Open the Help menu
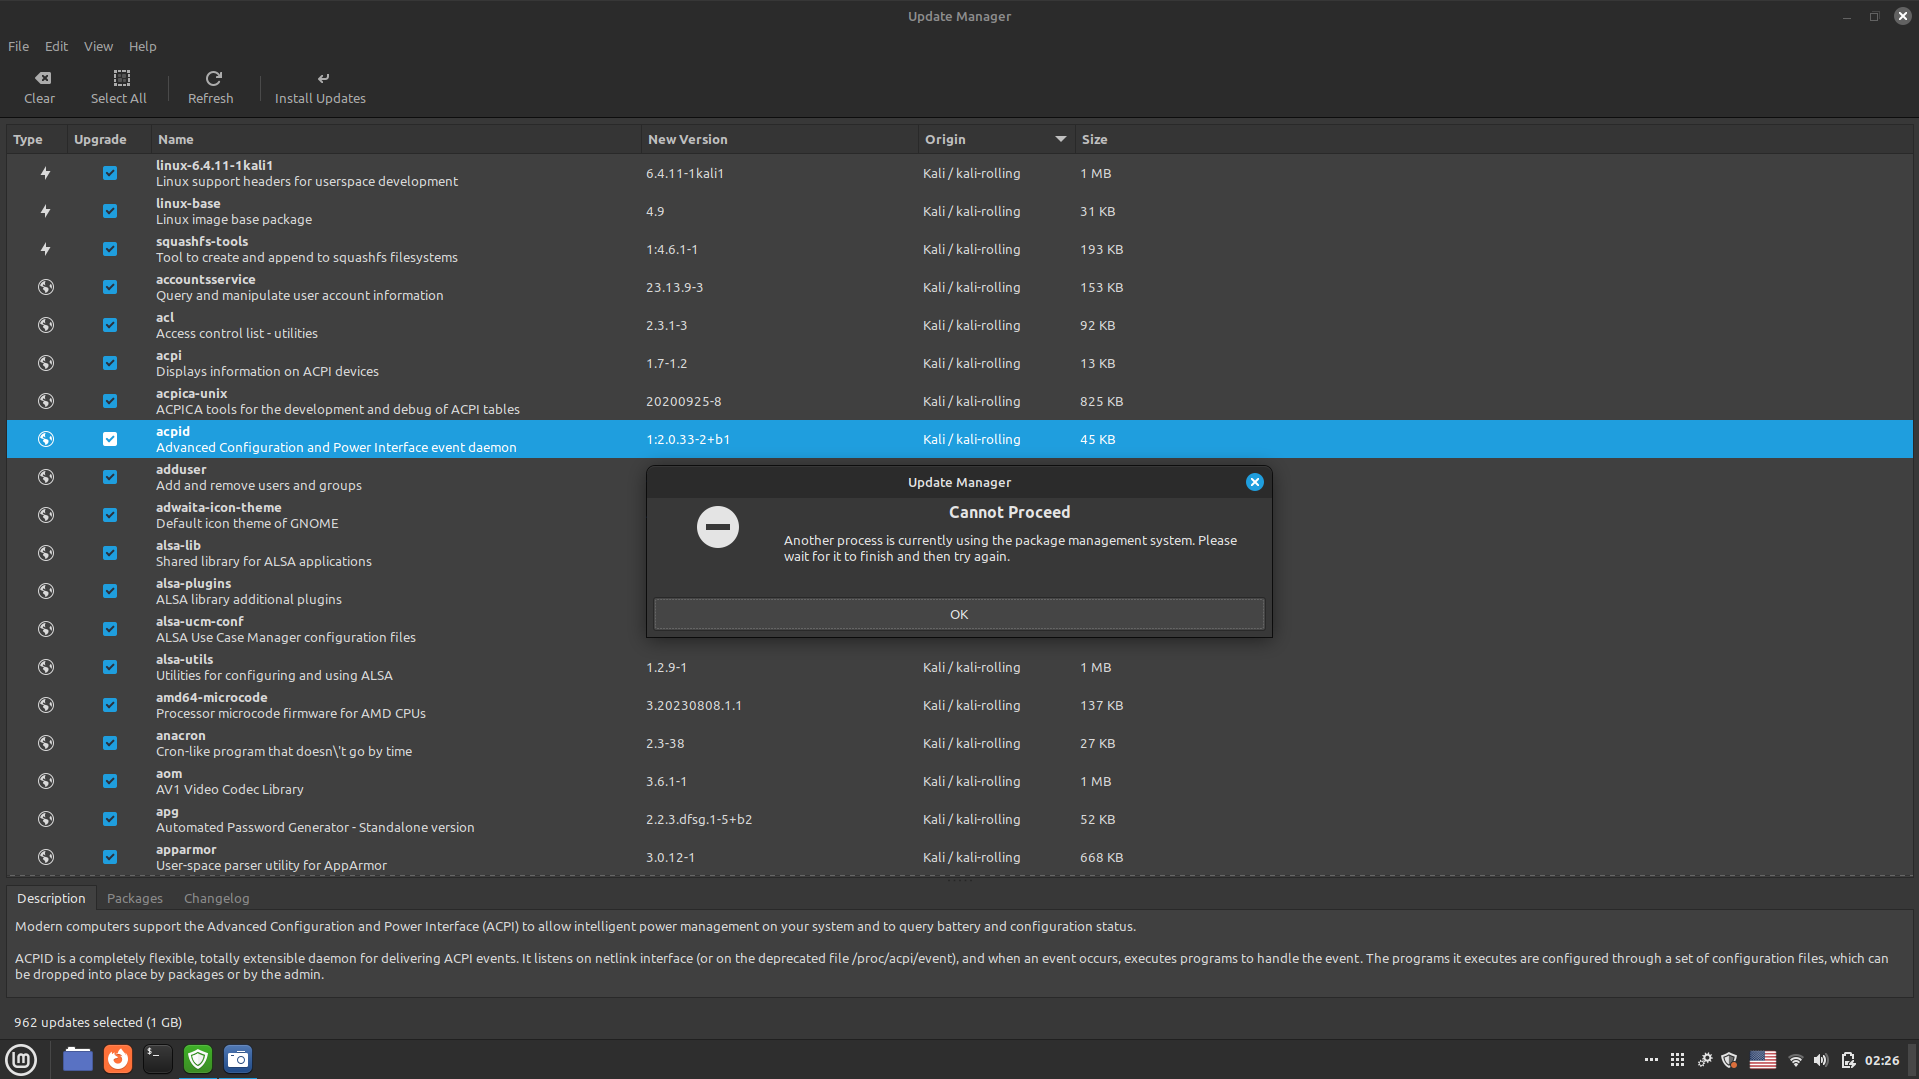 (x=142, y=46)
